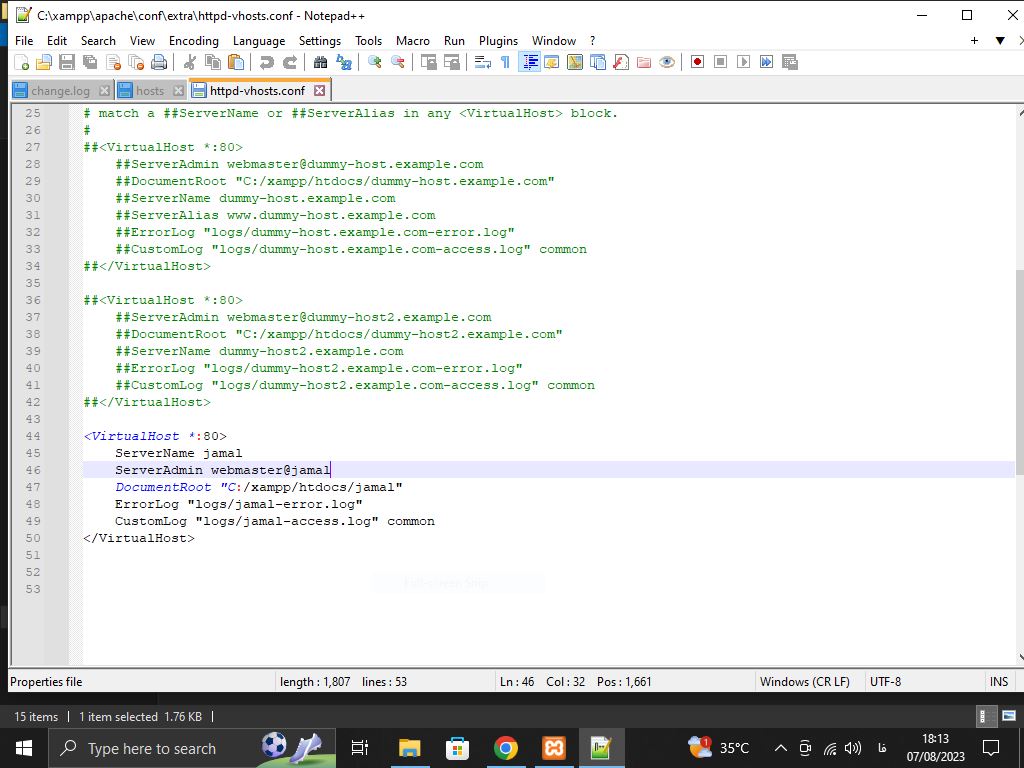Open the Replace dialog icon
Viewport: 1024px width, 768px height.
point(344,62)
